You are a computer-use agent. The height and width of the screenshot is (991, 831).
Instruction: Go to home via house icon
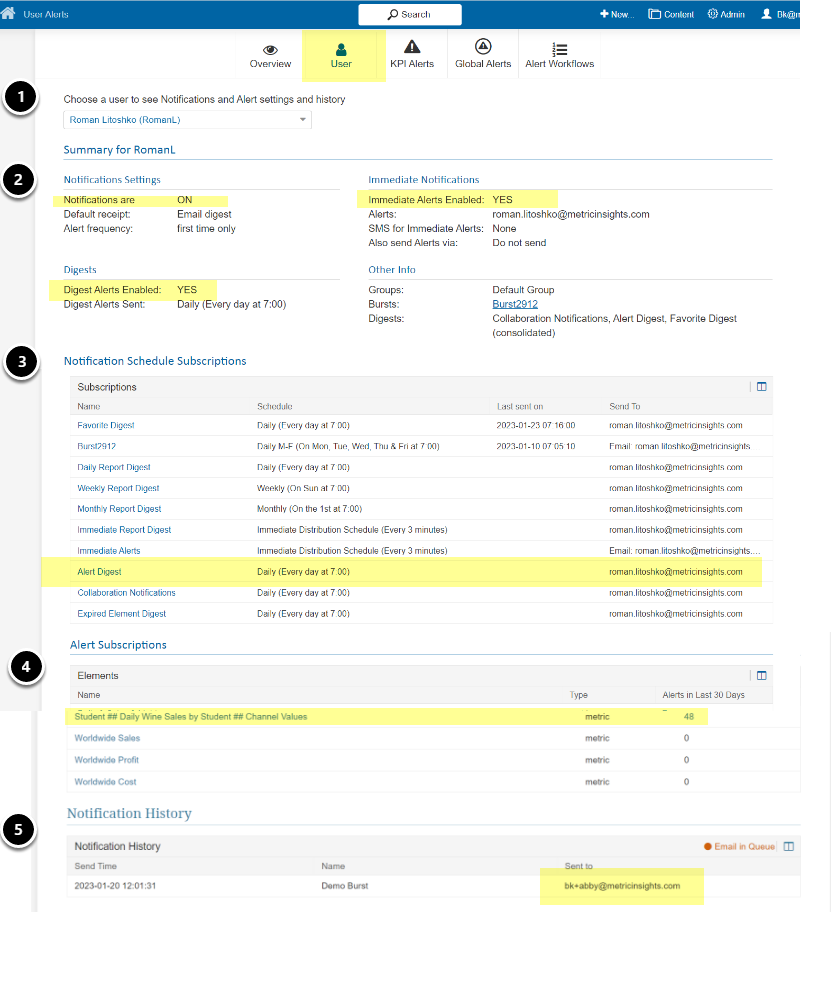pyautogui.click(x=8, y=13)
